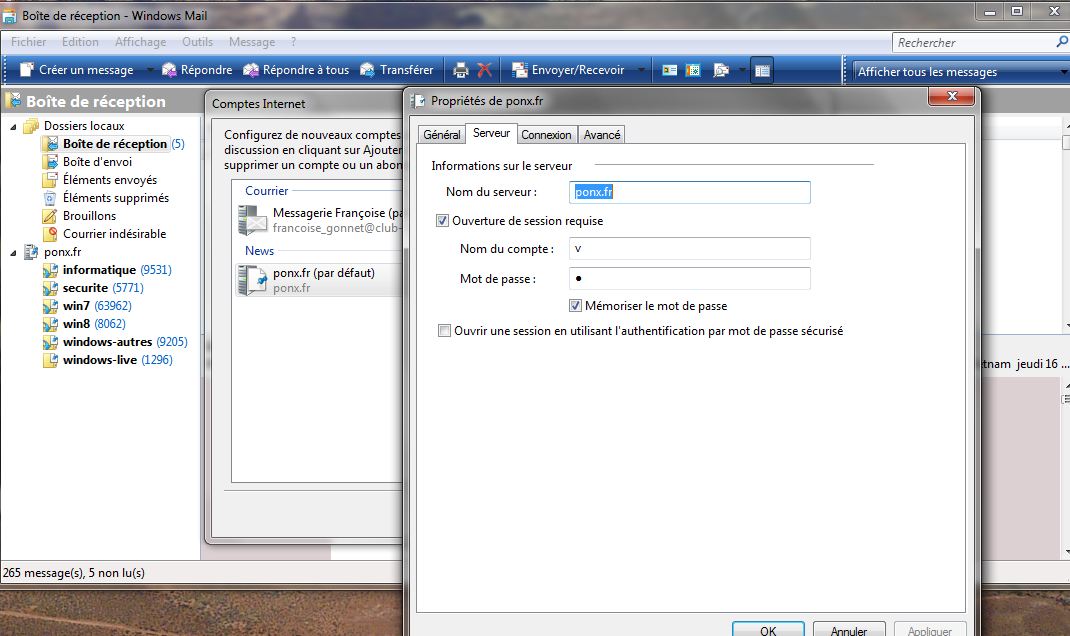Click the Éléments supprimés recycle icon

click(50, 198)
